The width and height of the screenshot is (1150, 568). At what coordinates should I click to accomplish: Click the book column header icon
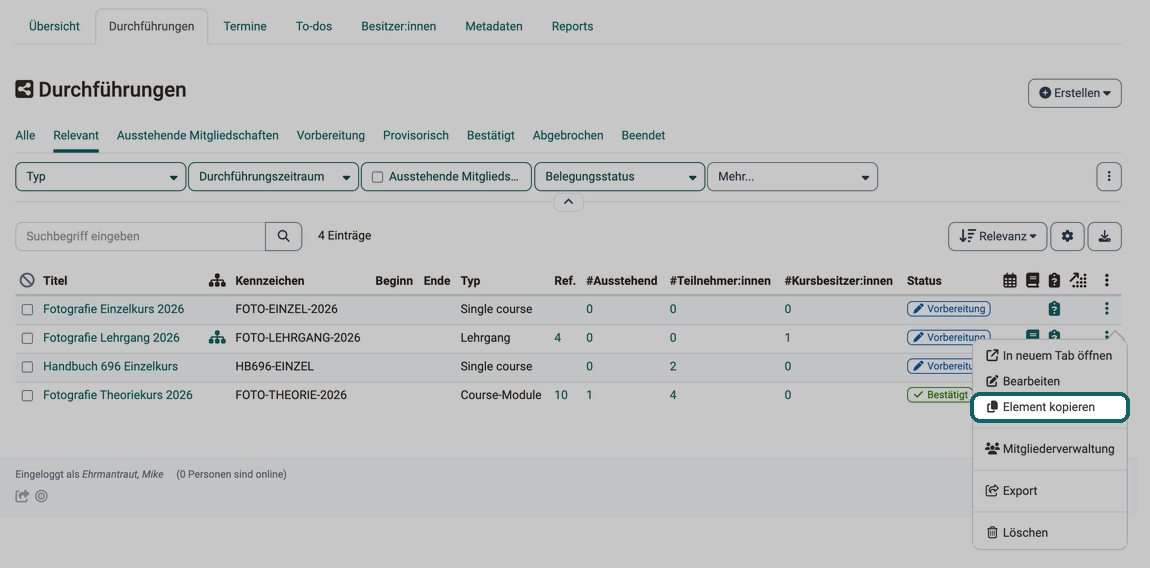tap(1033, 280)
